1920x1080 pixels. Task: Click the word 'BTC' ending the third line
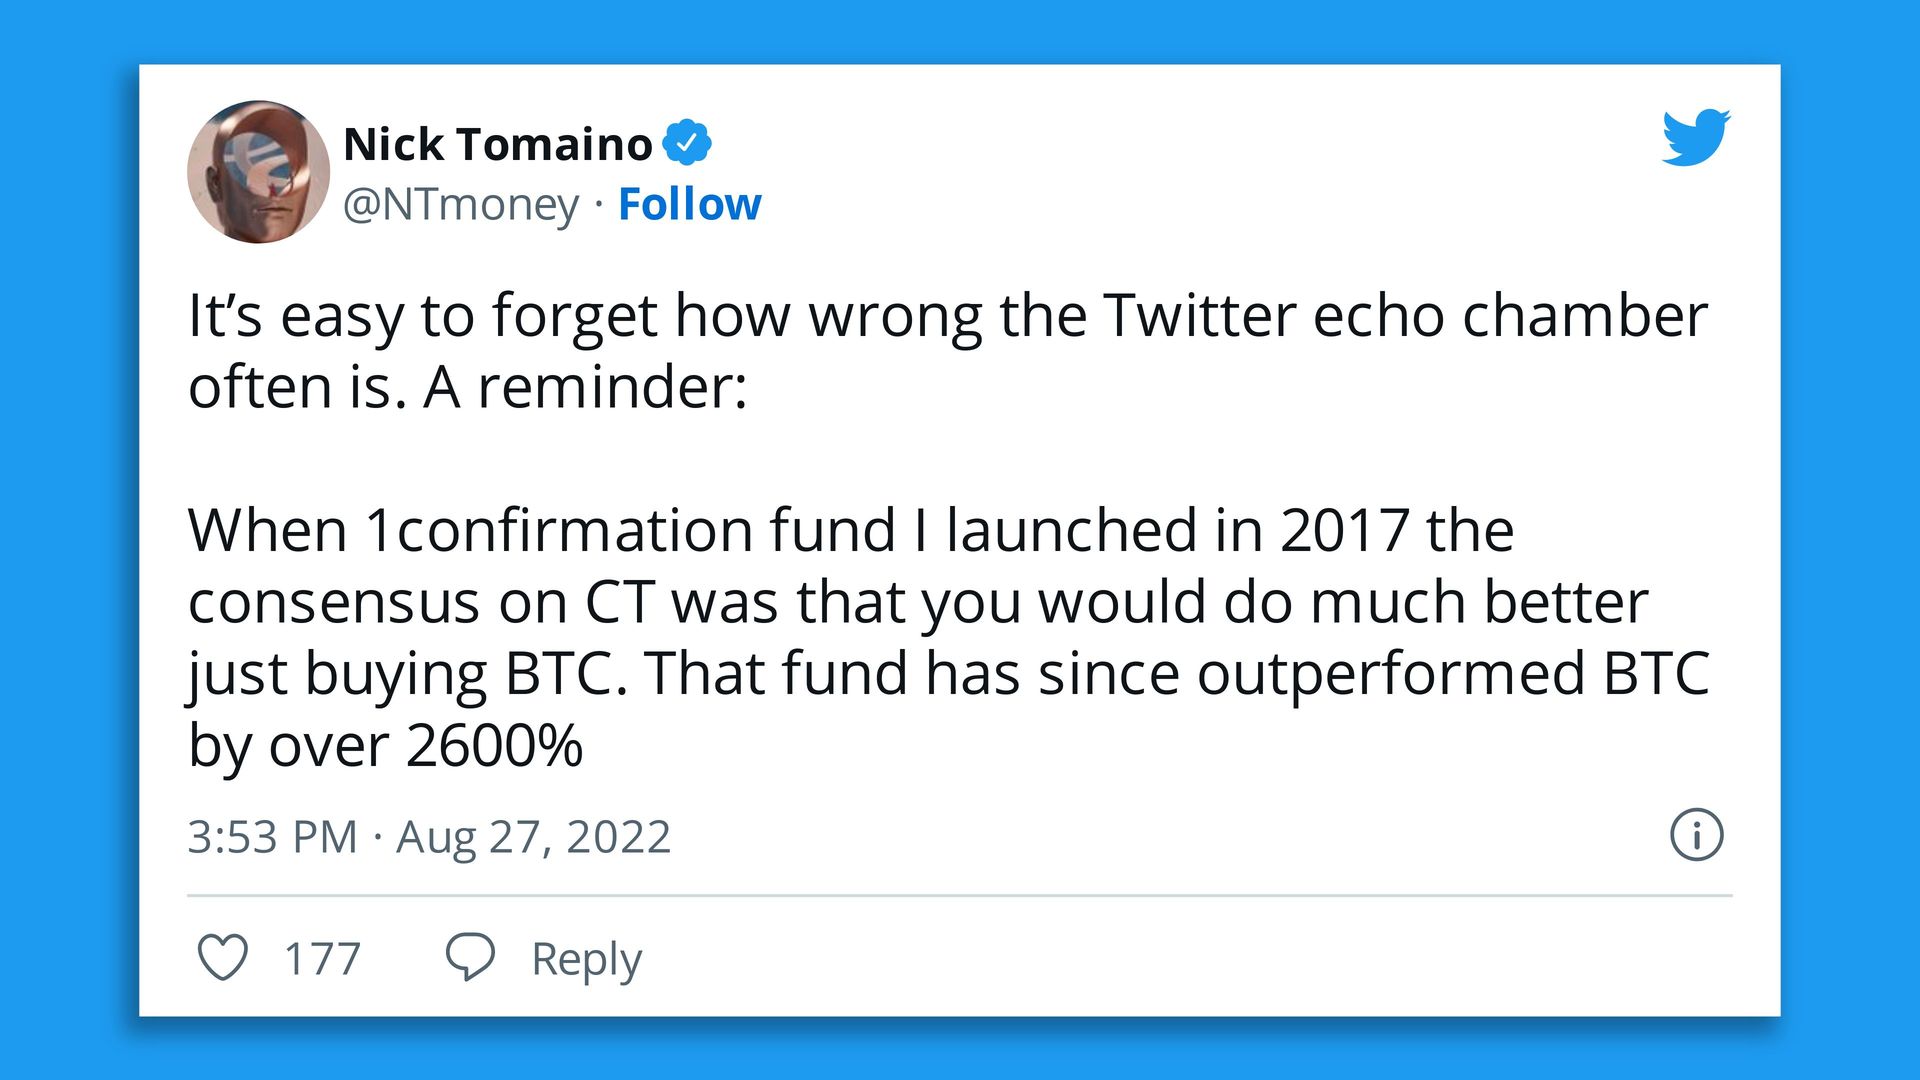(x=1656, y=673)
